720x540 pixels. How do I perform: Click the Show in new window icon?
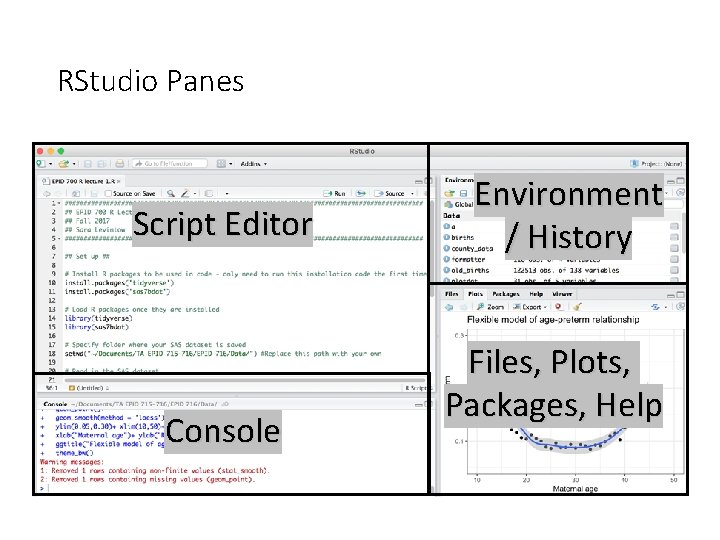click(x=76, y=194)
